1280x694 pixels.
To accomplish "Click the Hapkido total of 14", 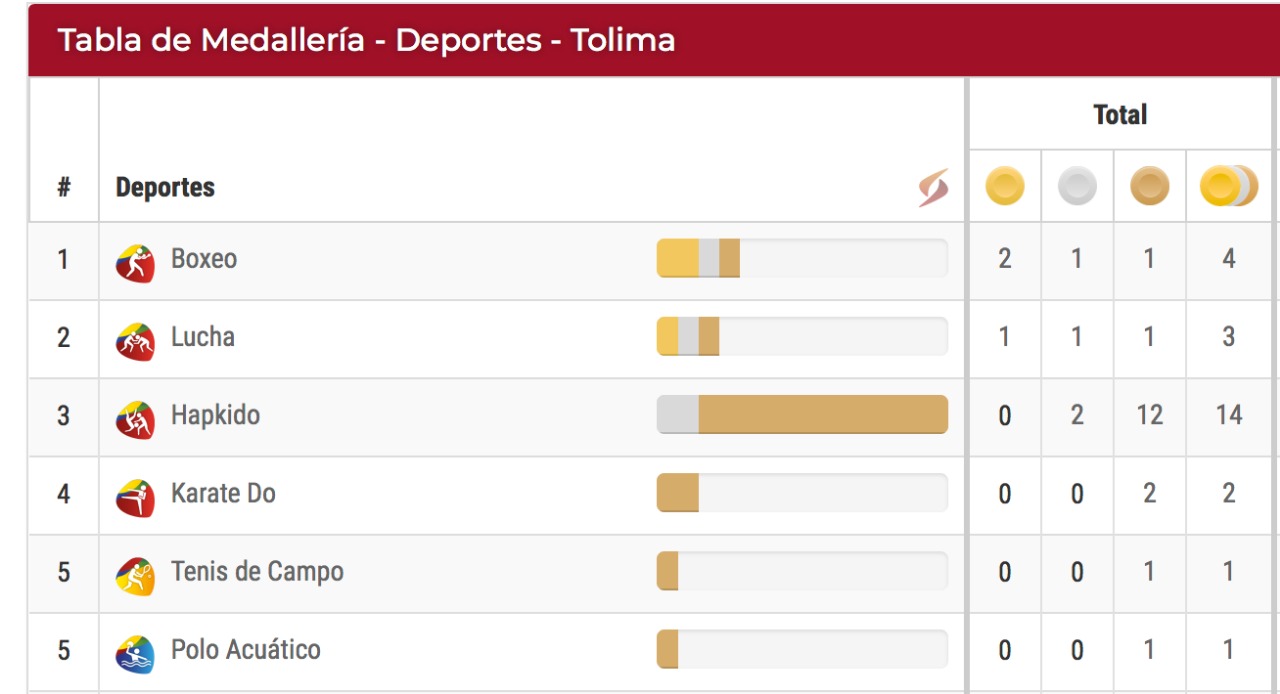I will coord(1229,415).
